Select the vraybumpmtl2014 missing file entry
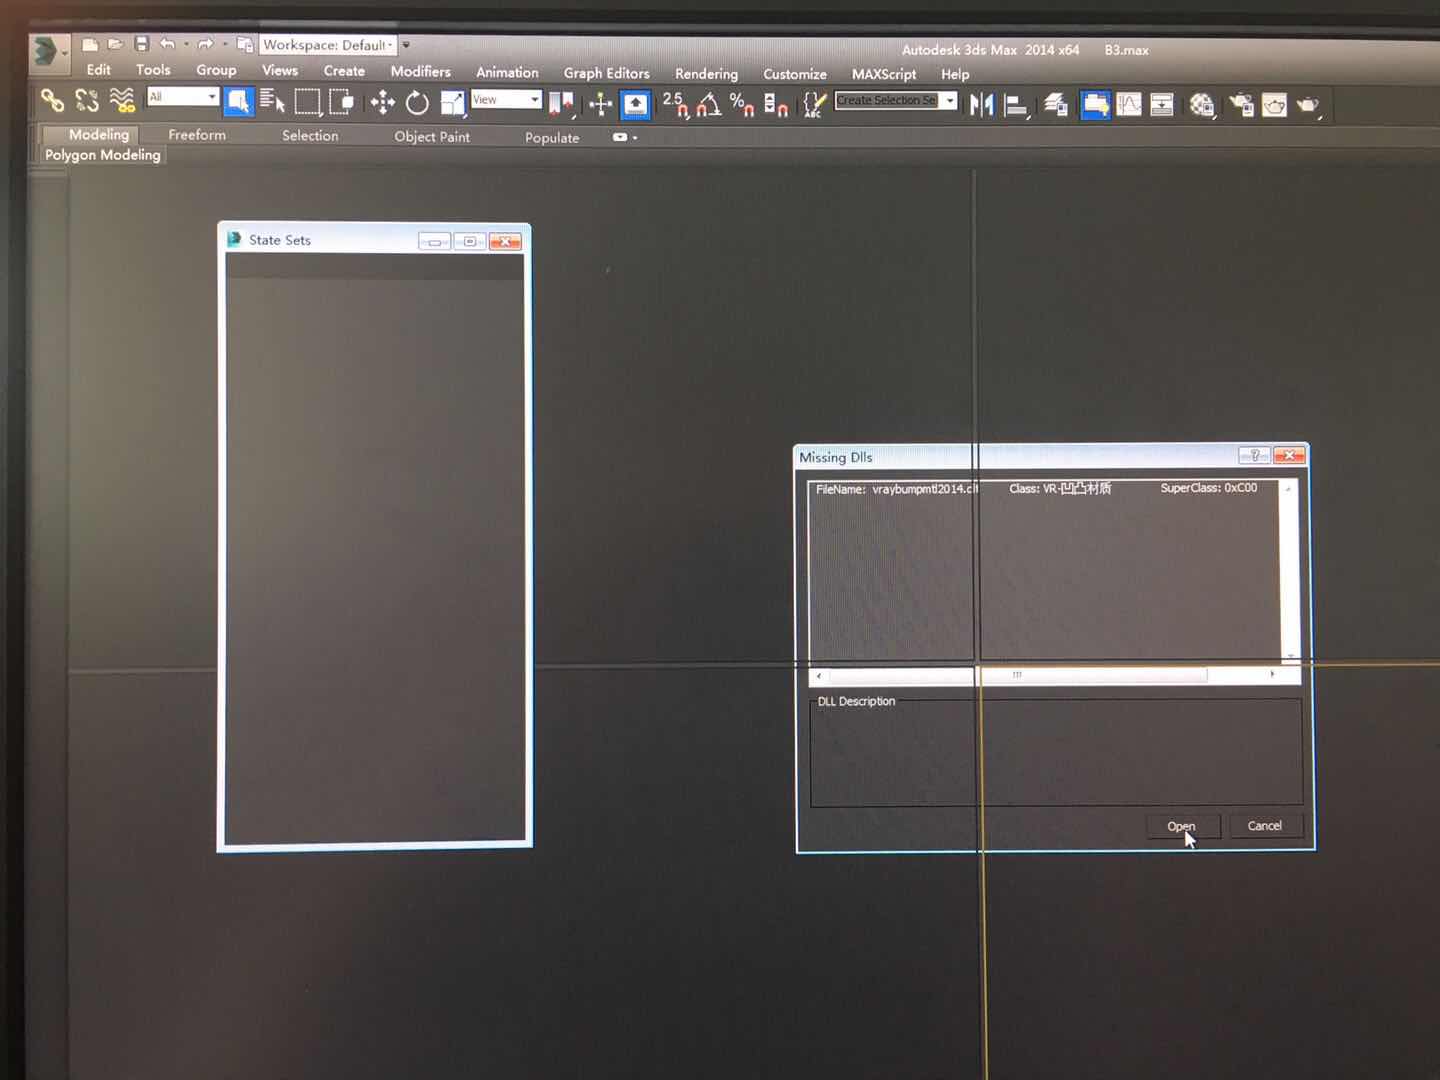This screenshot has width=1440, height=1080. point(1043,489)
